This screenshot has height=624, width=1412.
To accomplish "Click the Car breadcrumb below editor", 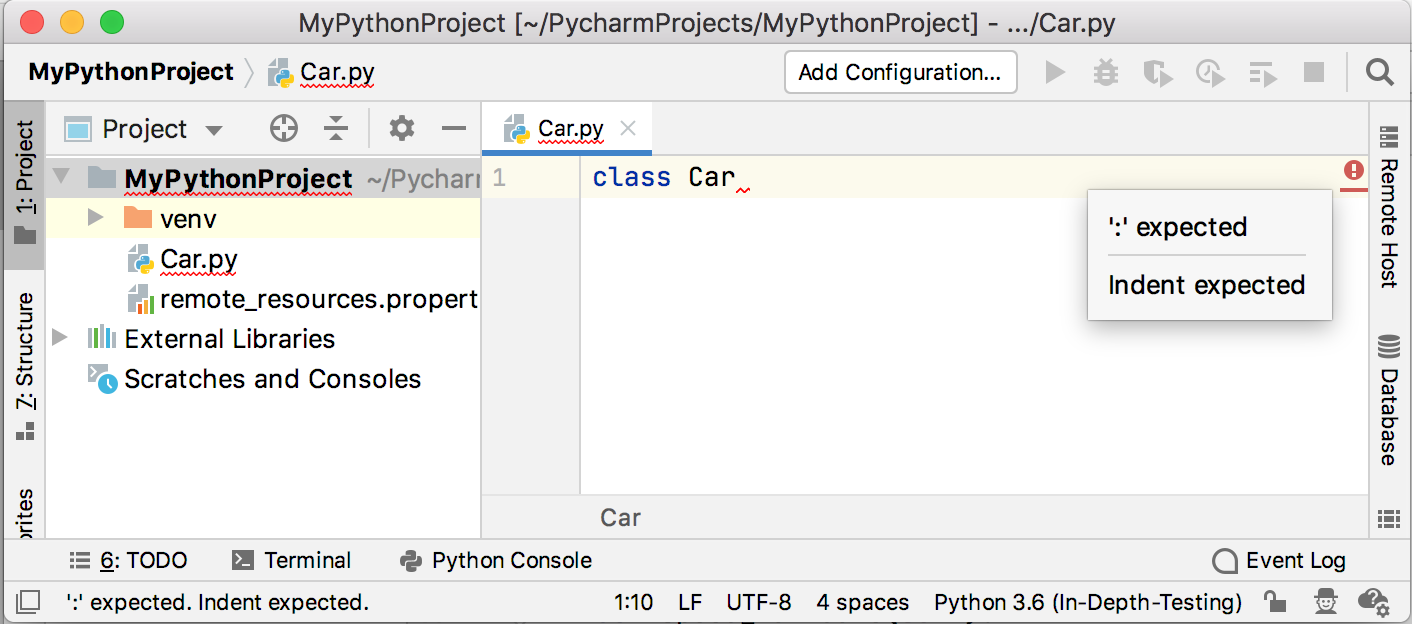I will click(x=621, y=517).
